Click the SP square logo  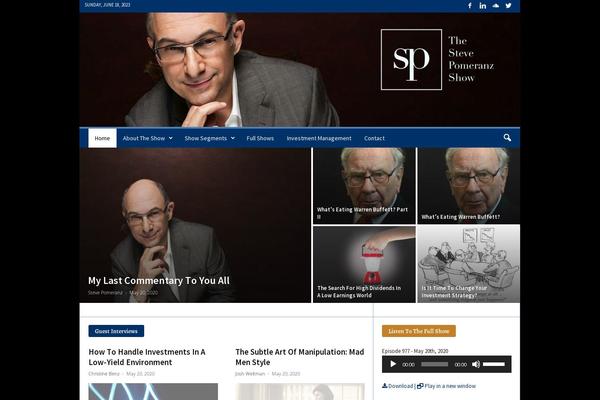tap(411, 59)
